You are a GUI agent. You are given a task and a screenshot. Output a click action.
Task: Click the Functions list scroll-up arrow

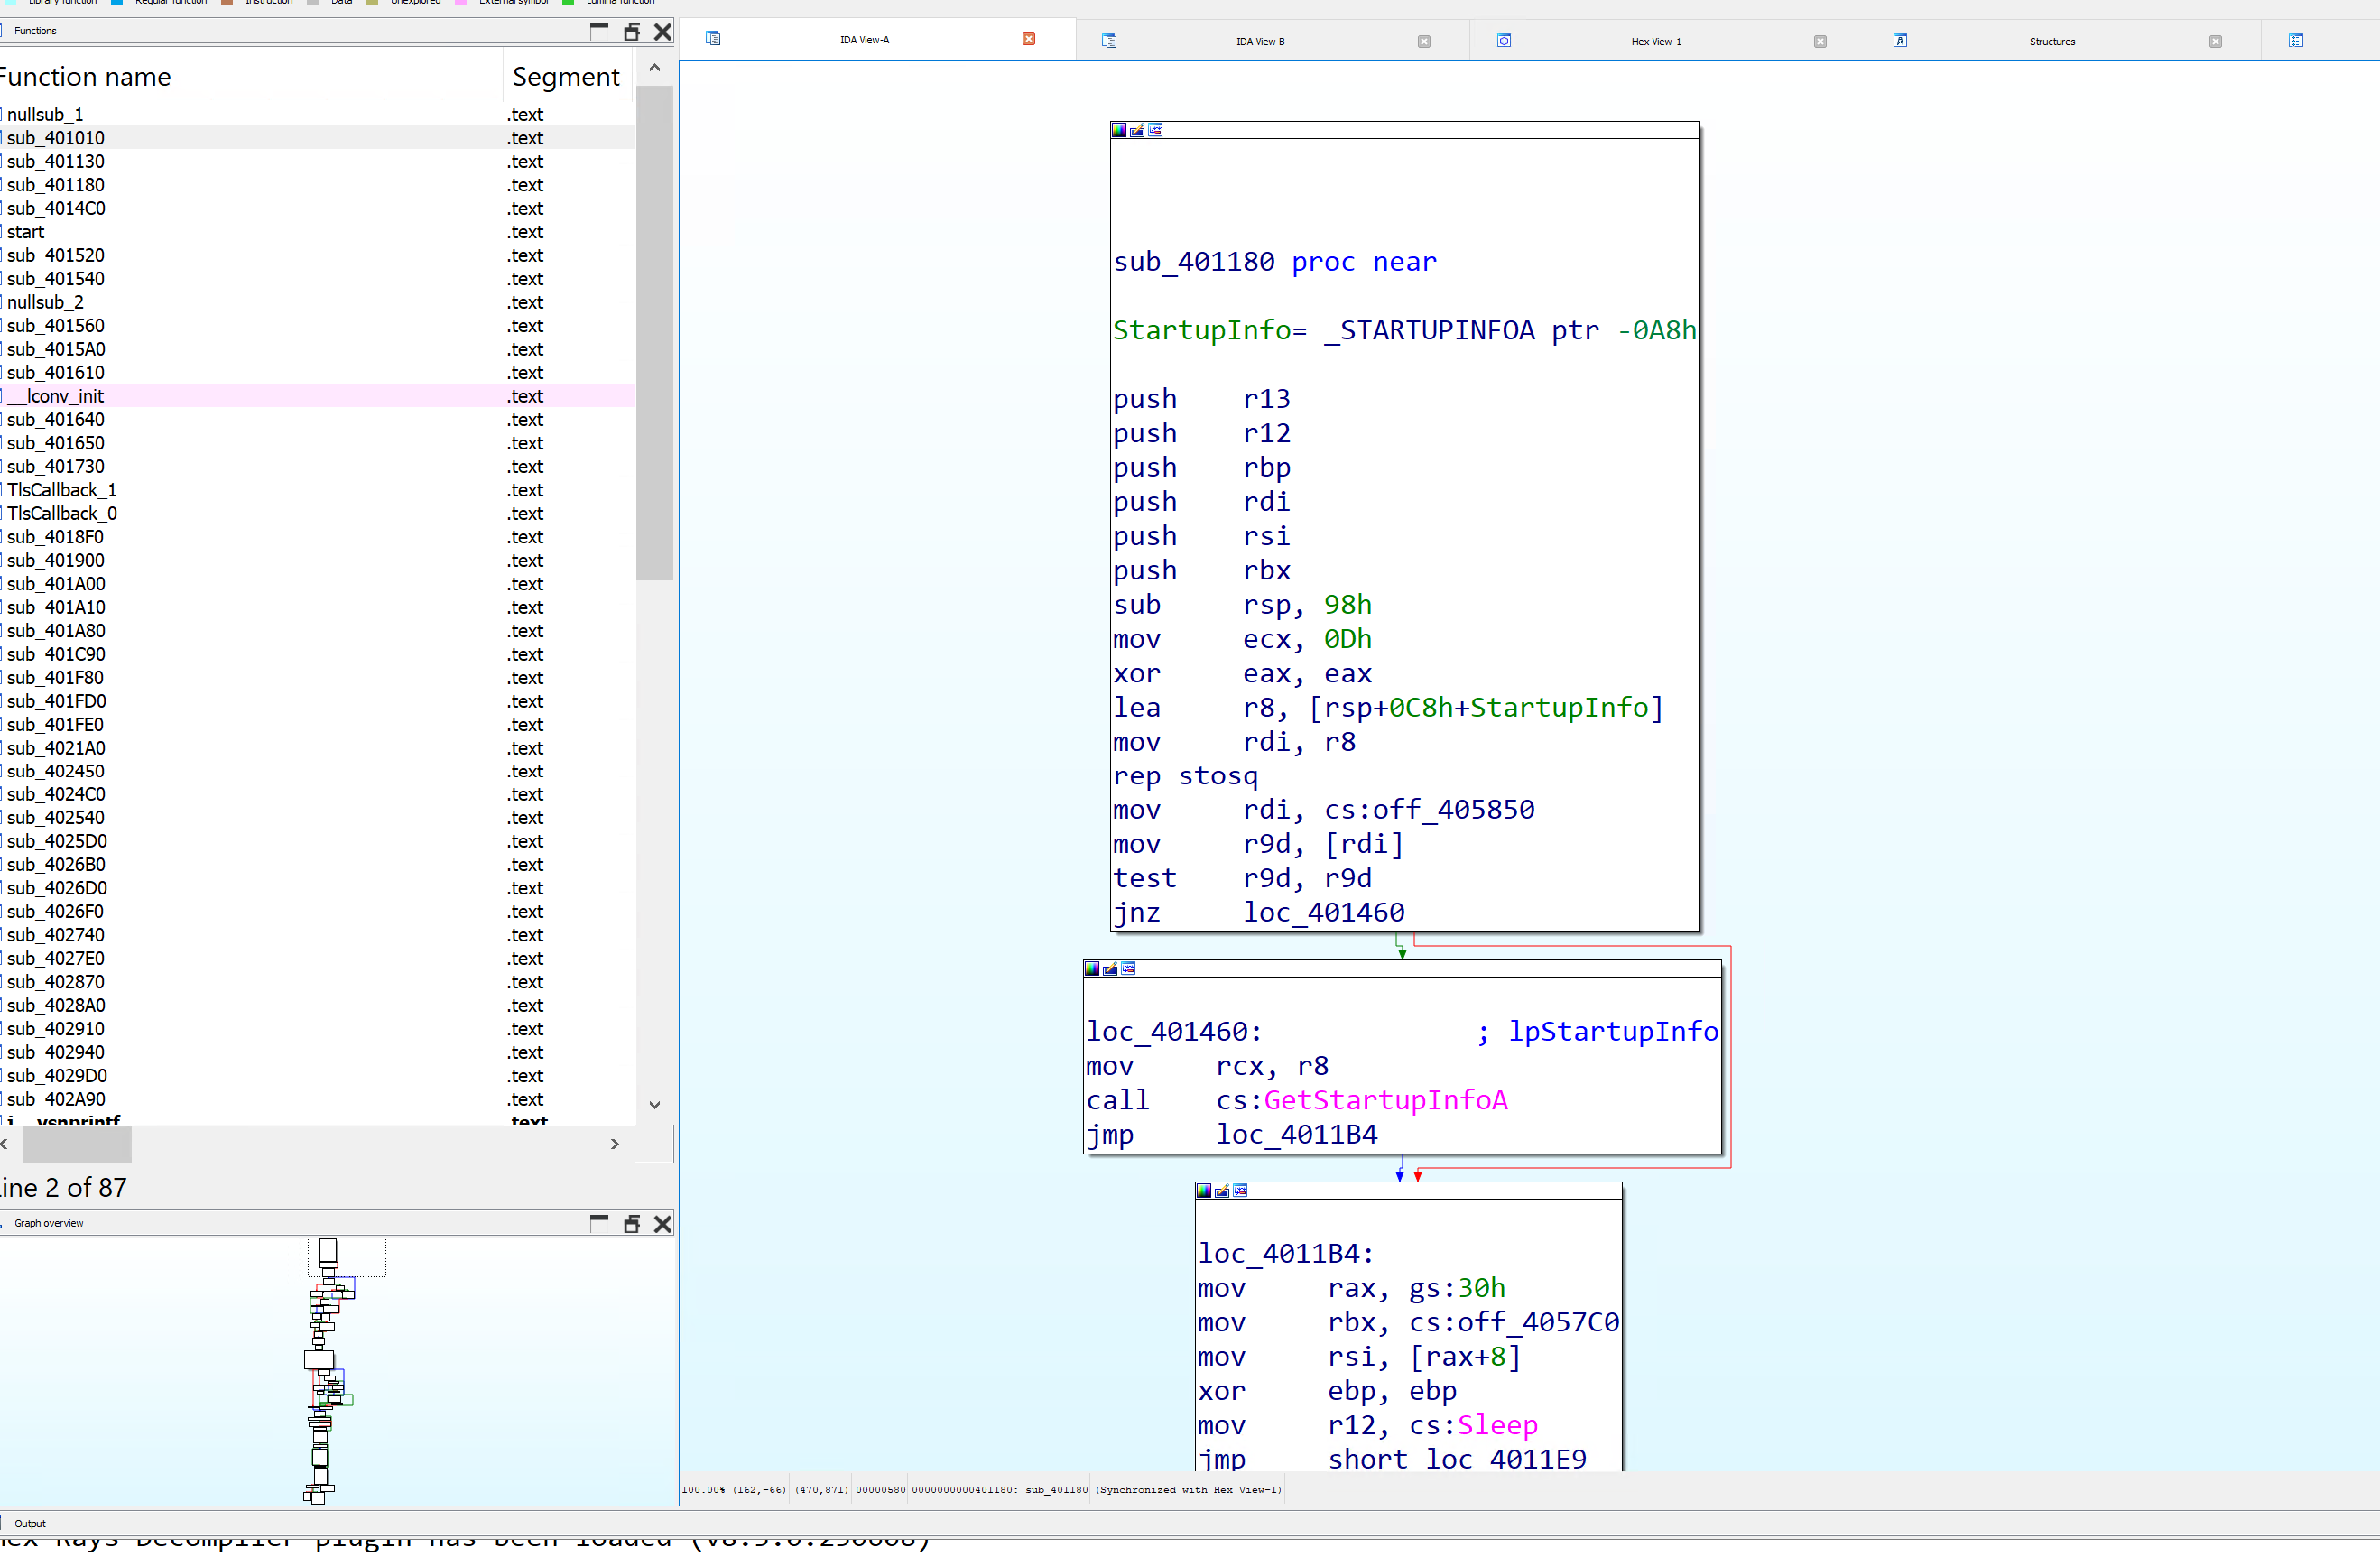pyautogui.click(x=654, y=68)
